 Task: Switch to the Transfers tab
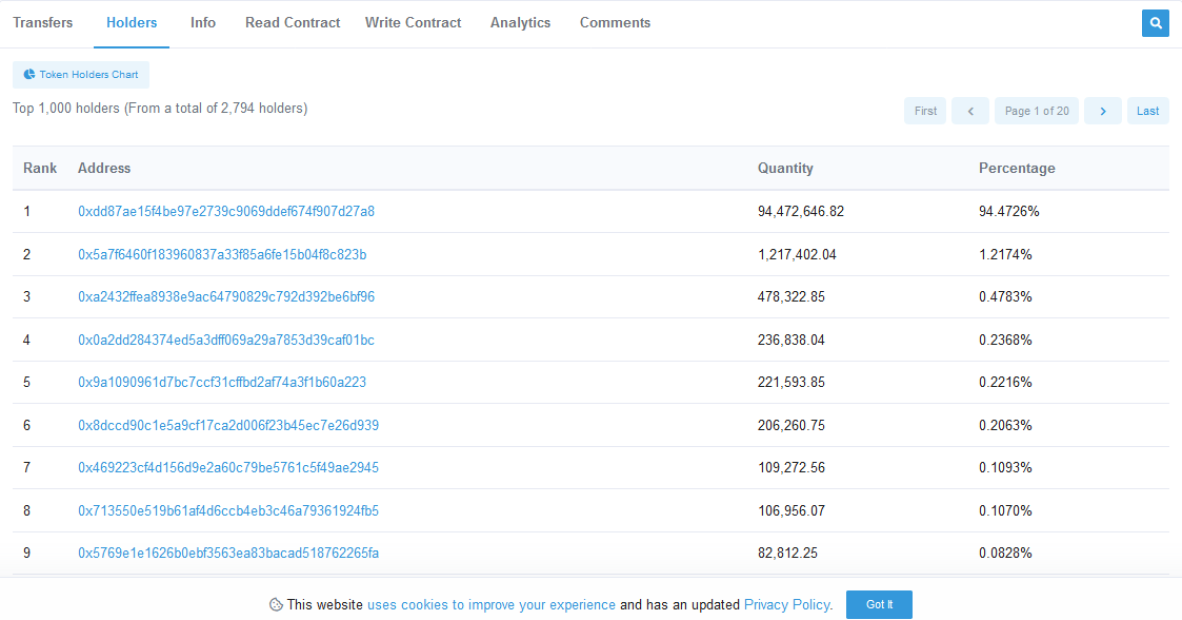pos(43,23)
